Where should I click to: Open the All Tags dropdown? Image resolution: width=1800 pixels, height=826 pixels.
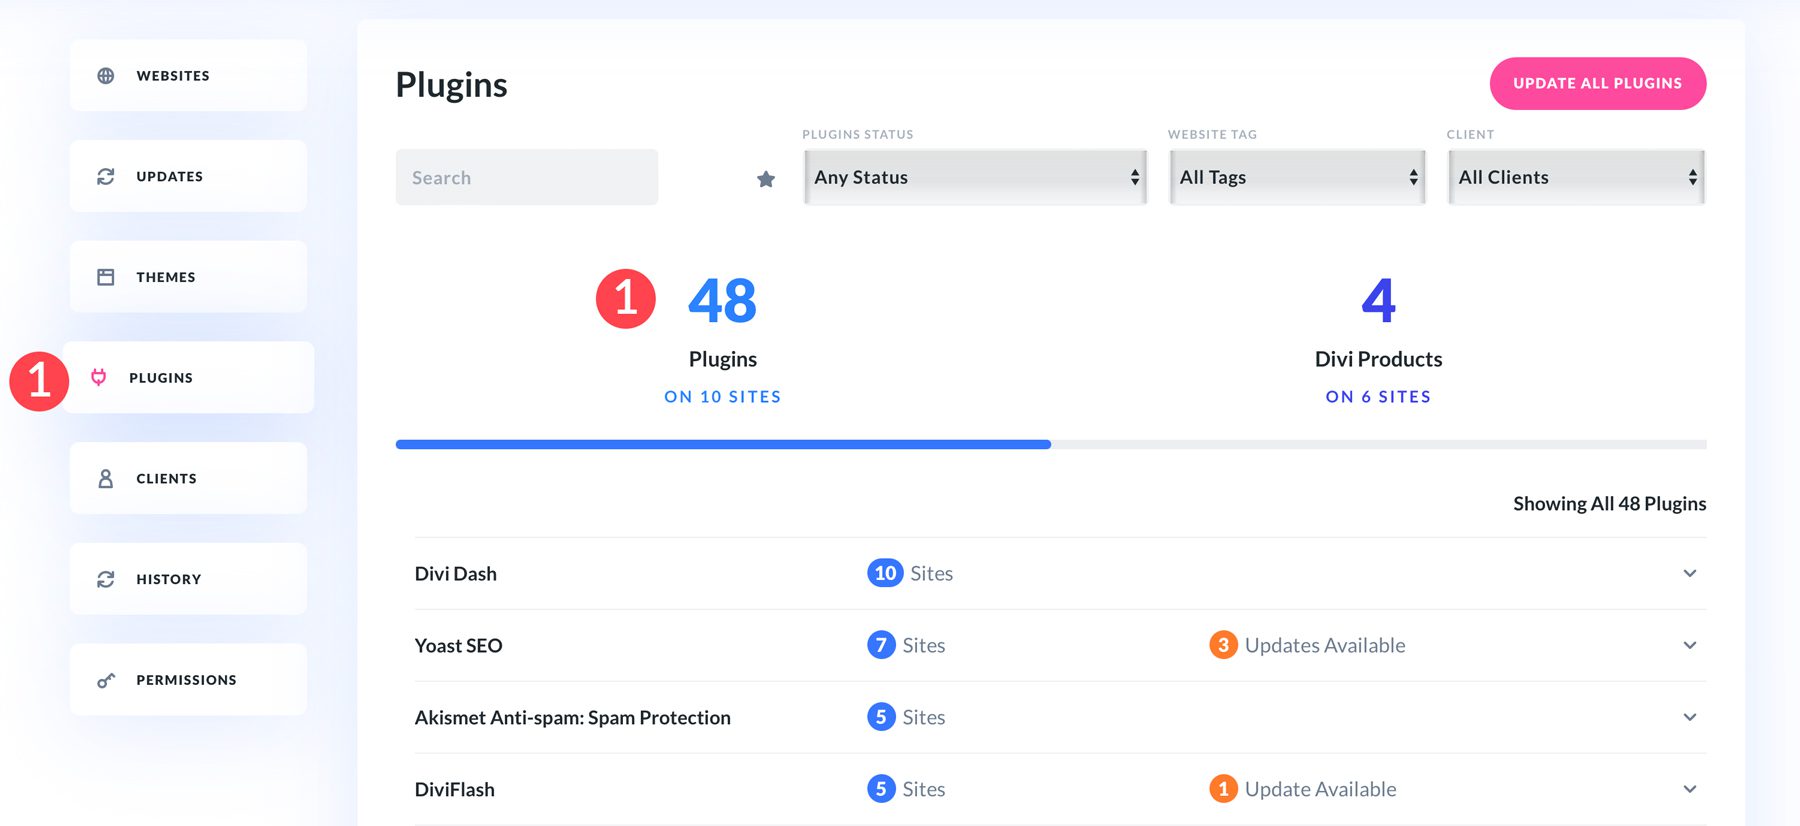click(x=1297, y=177)
